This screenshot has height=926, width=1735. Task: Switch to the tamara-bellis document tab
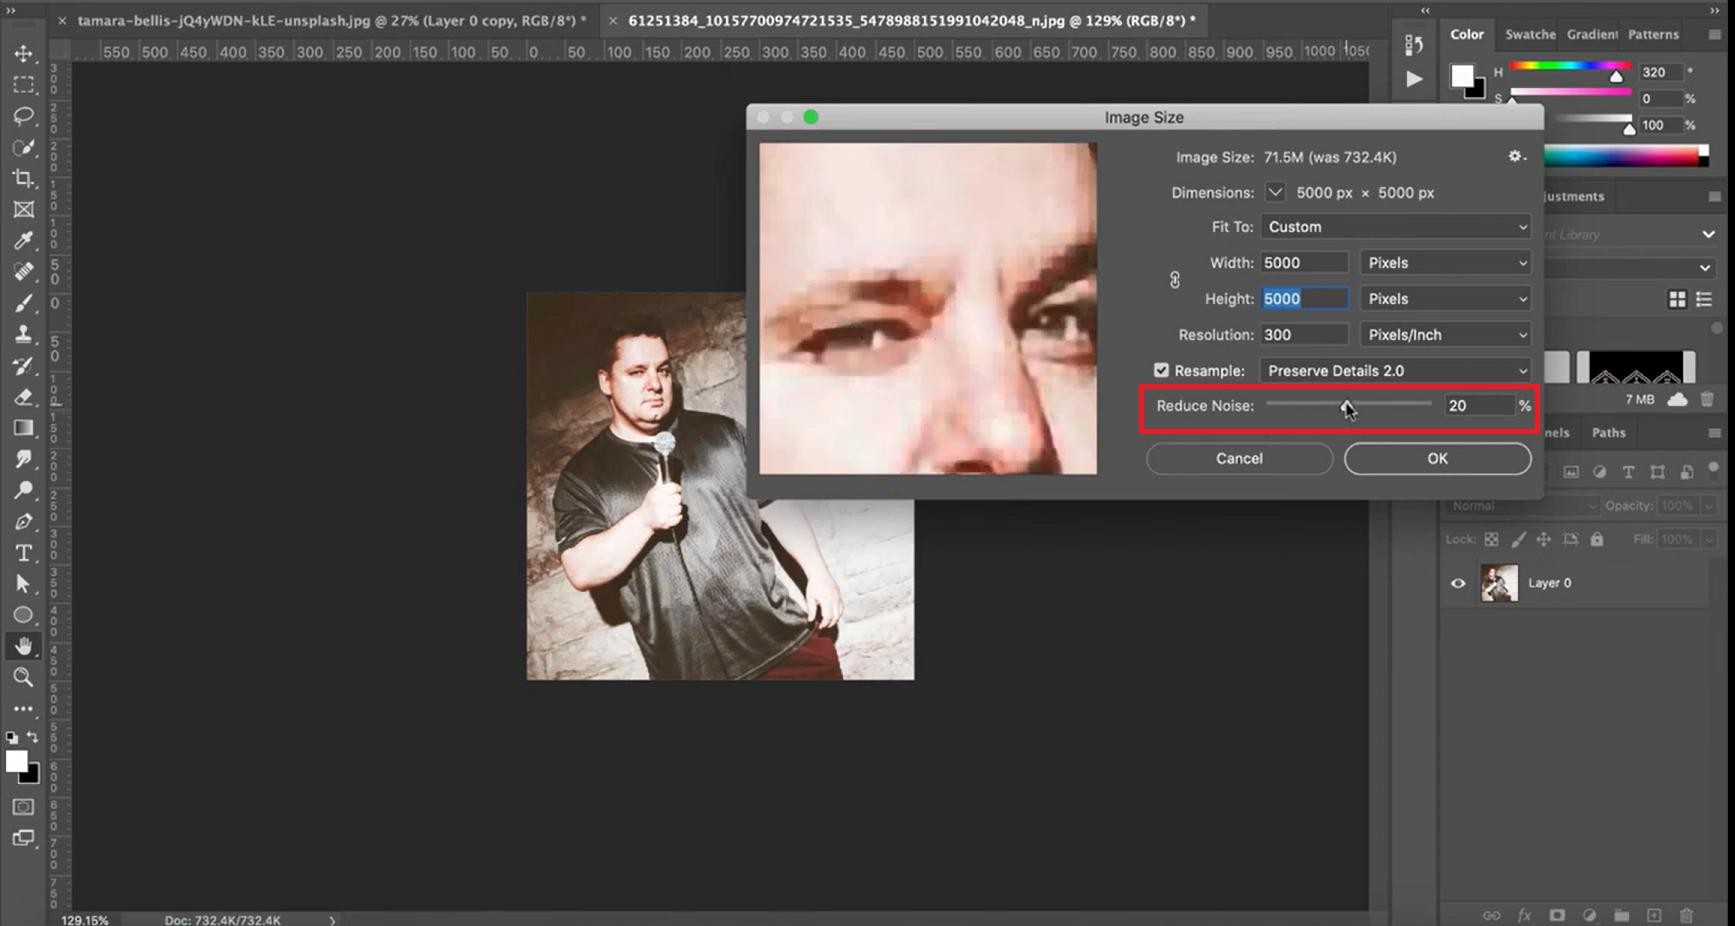[x=332, y=20]
